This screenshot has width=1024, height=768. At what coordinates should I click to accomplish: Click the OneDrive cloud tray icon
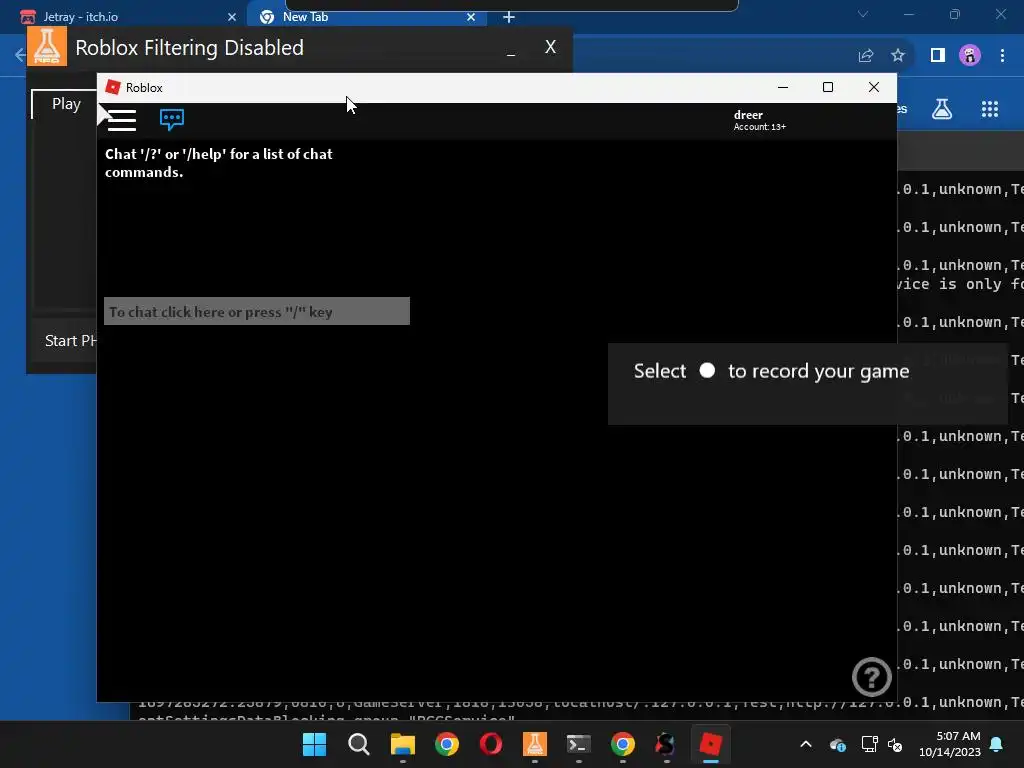[x=838, y=744]
